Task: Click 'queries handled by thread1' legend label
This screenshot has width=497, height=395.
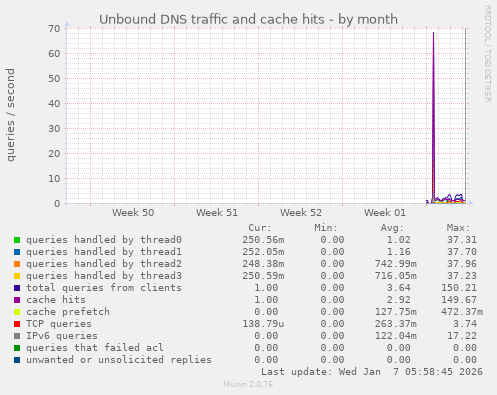Action: [x=104, y=252]
